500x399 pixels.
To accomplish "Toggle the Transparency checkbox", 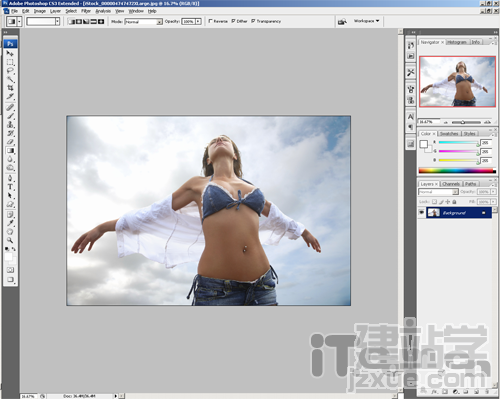I will point(253,21).
